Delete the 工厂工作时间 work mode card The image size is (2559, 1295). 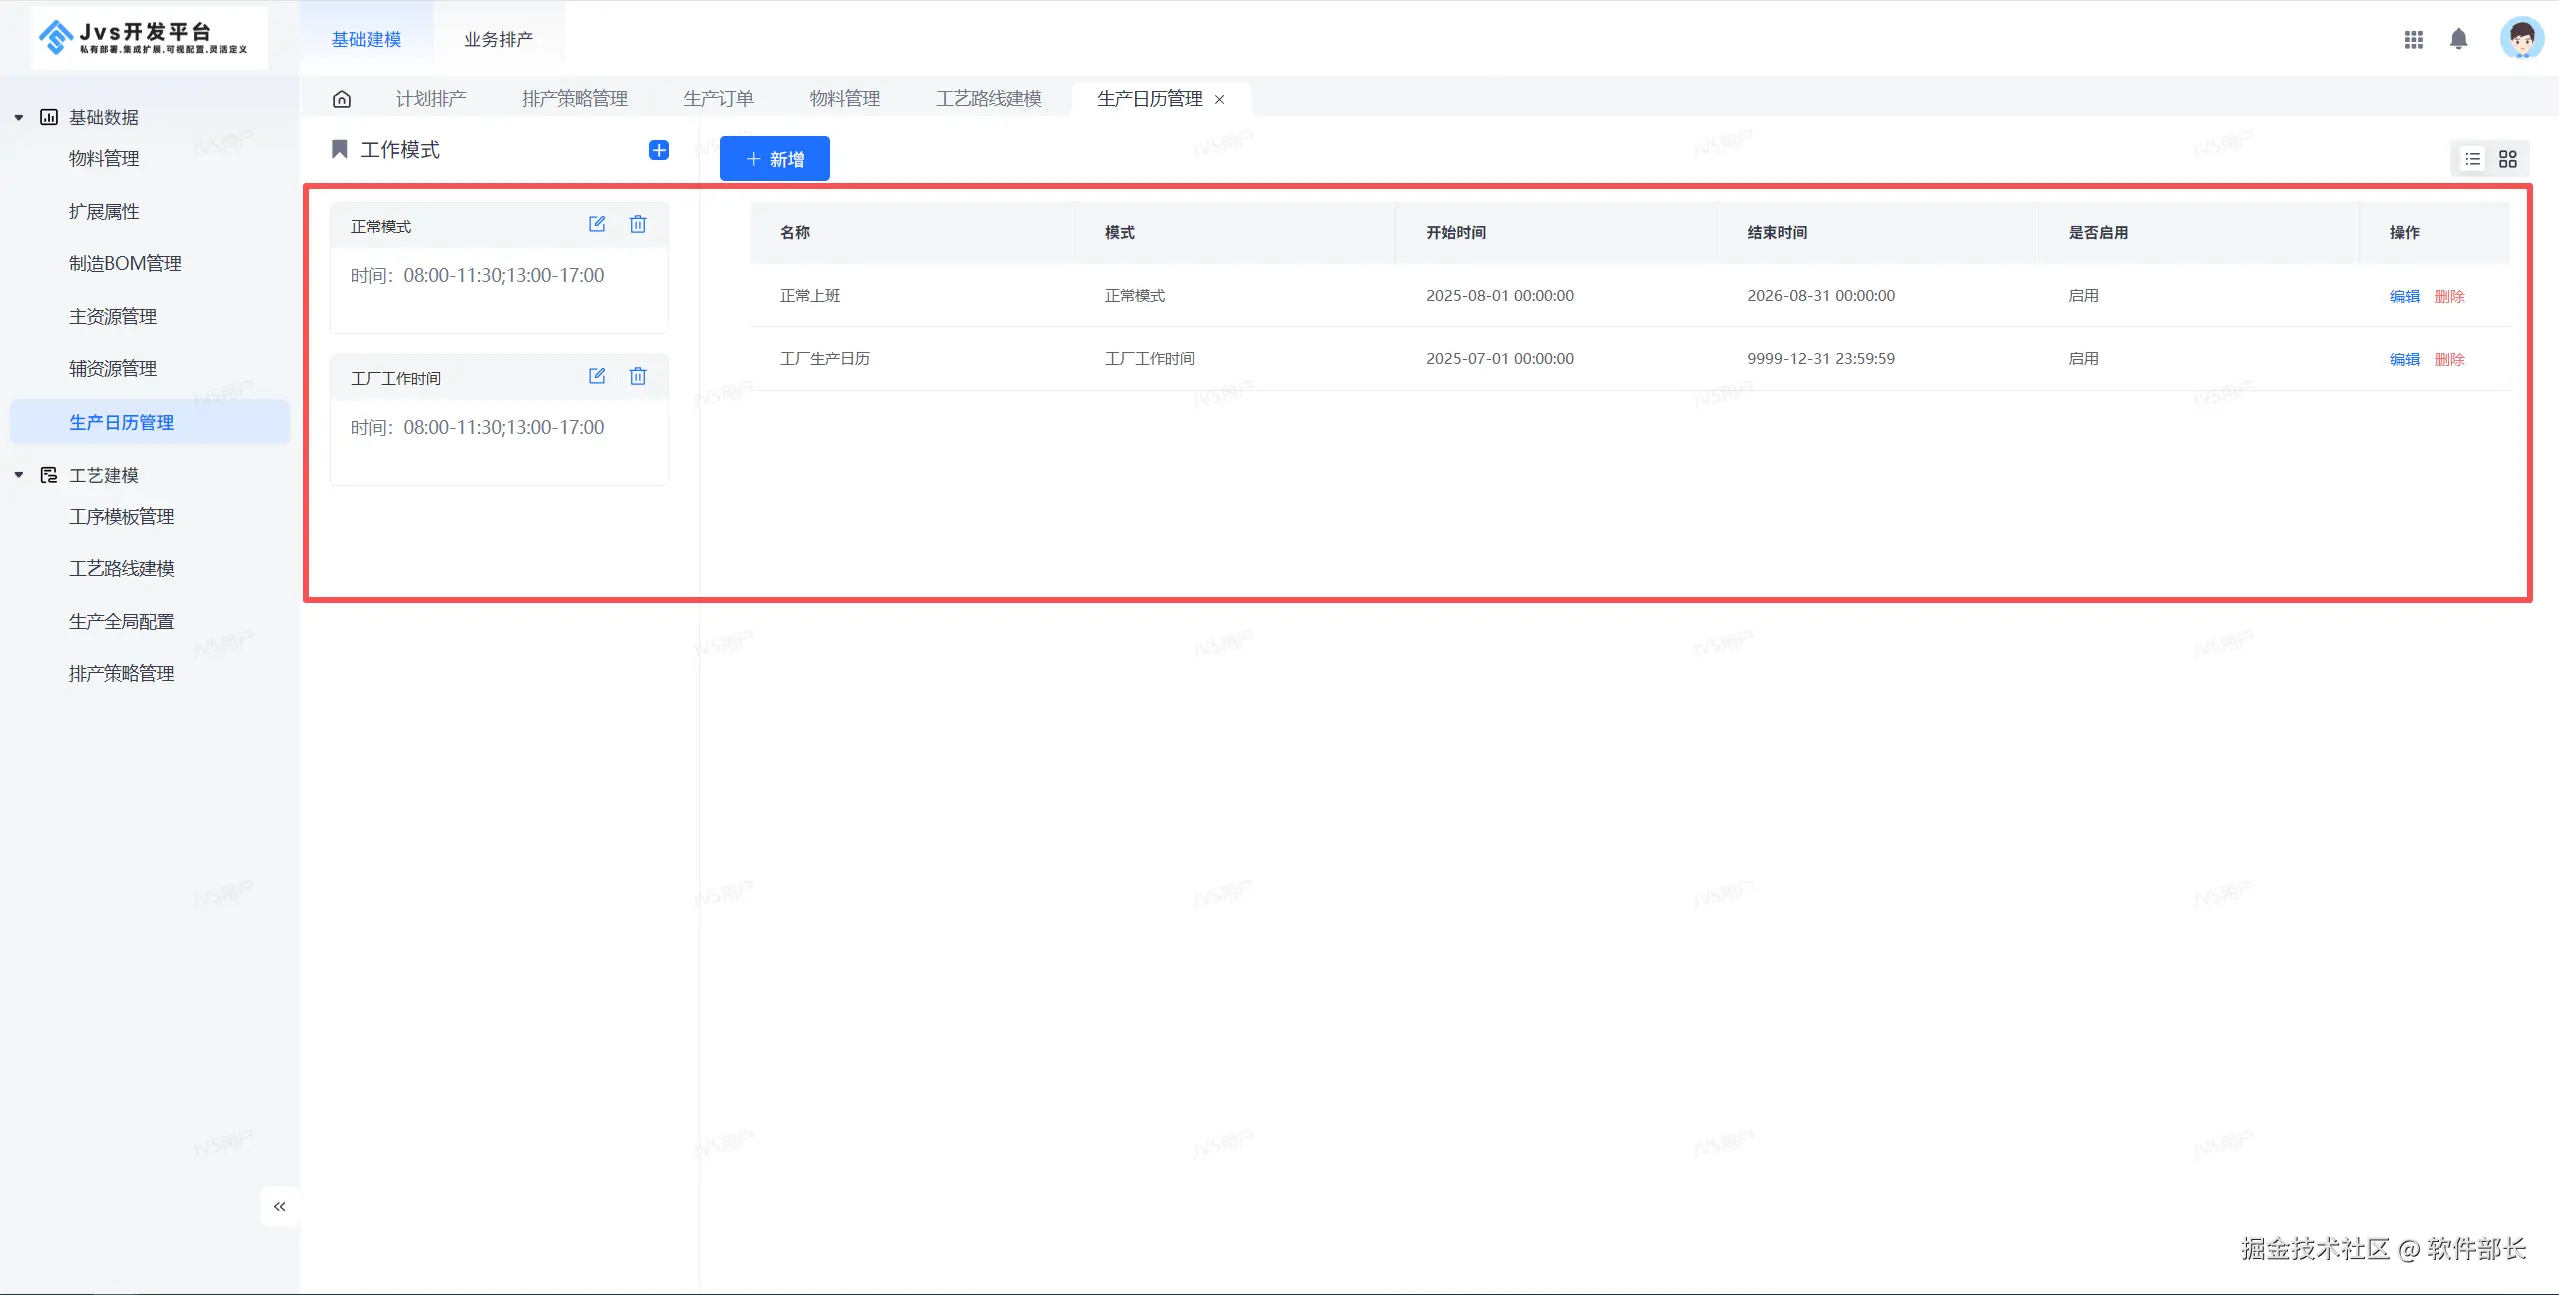tap(638, 376)
